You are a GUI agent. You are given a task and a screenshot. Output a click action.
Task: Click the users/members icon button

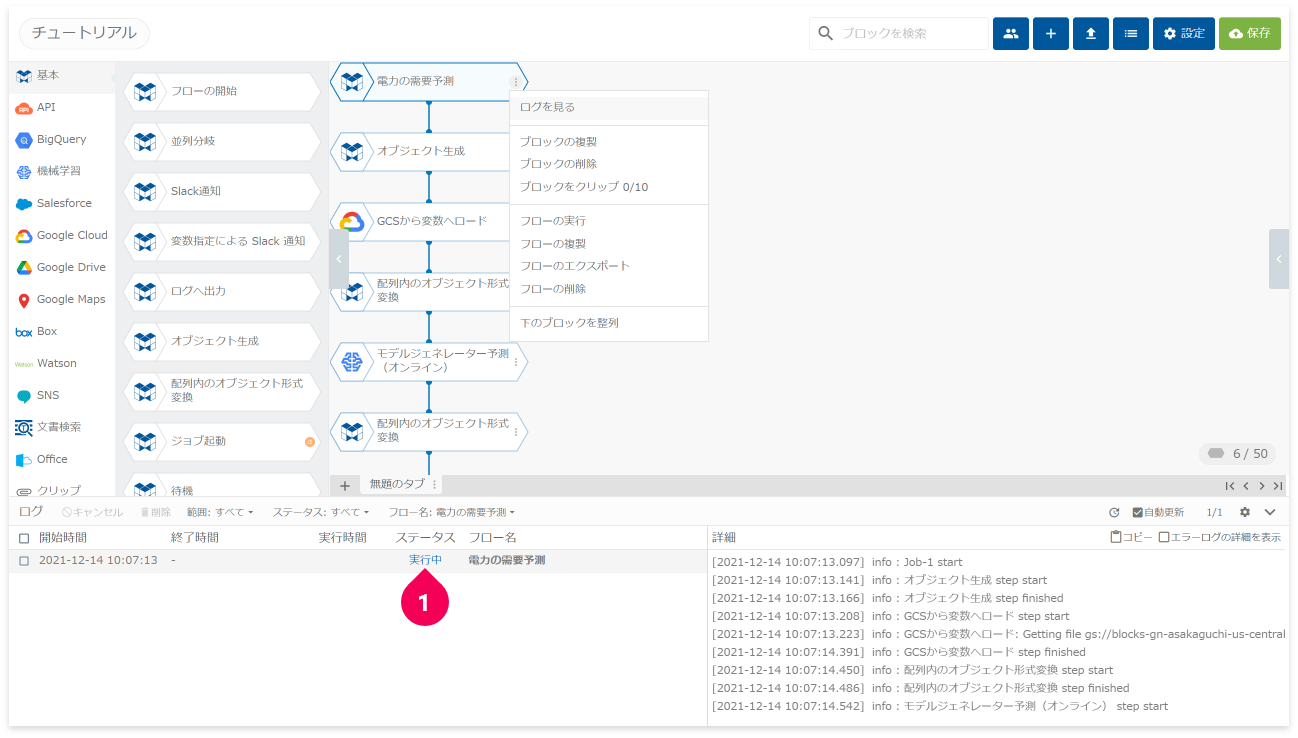(x=1010, y=33)
